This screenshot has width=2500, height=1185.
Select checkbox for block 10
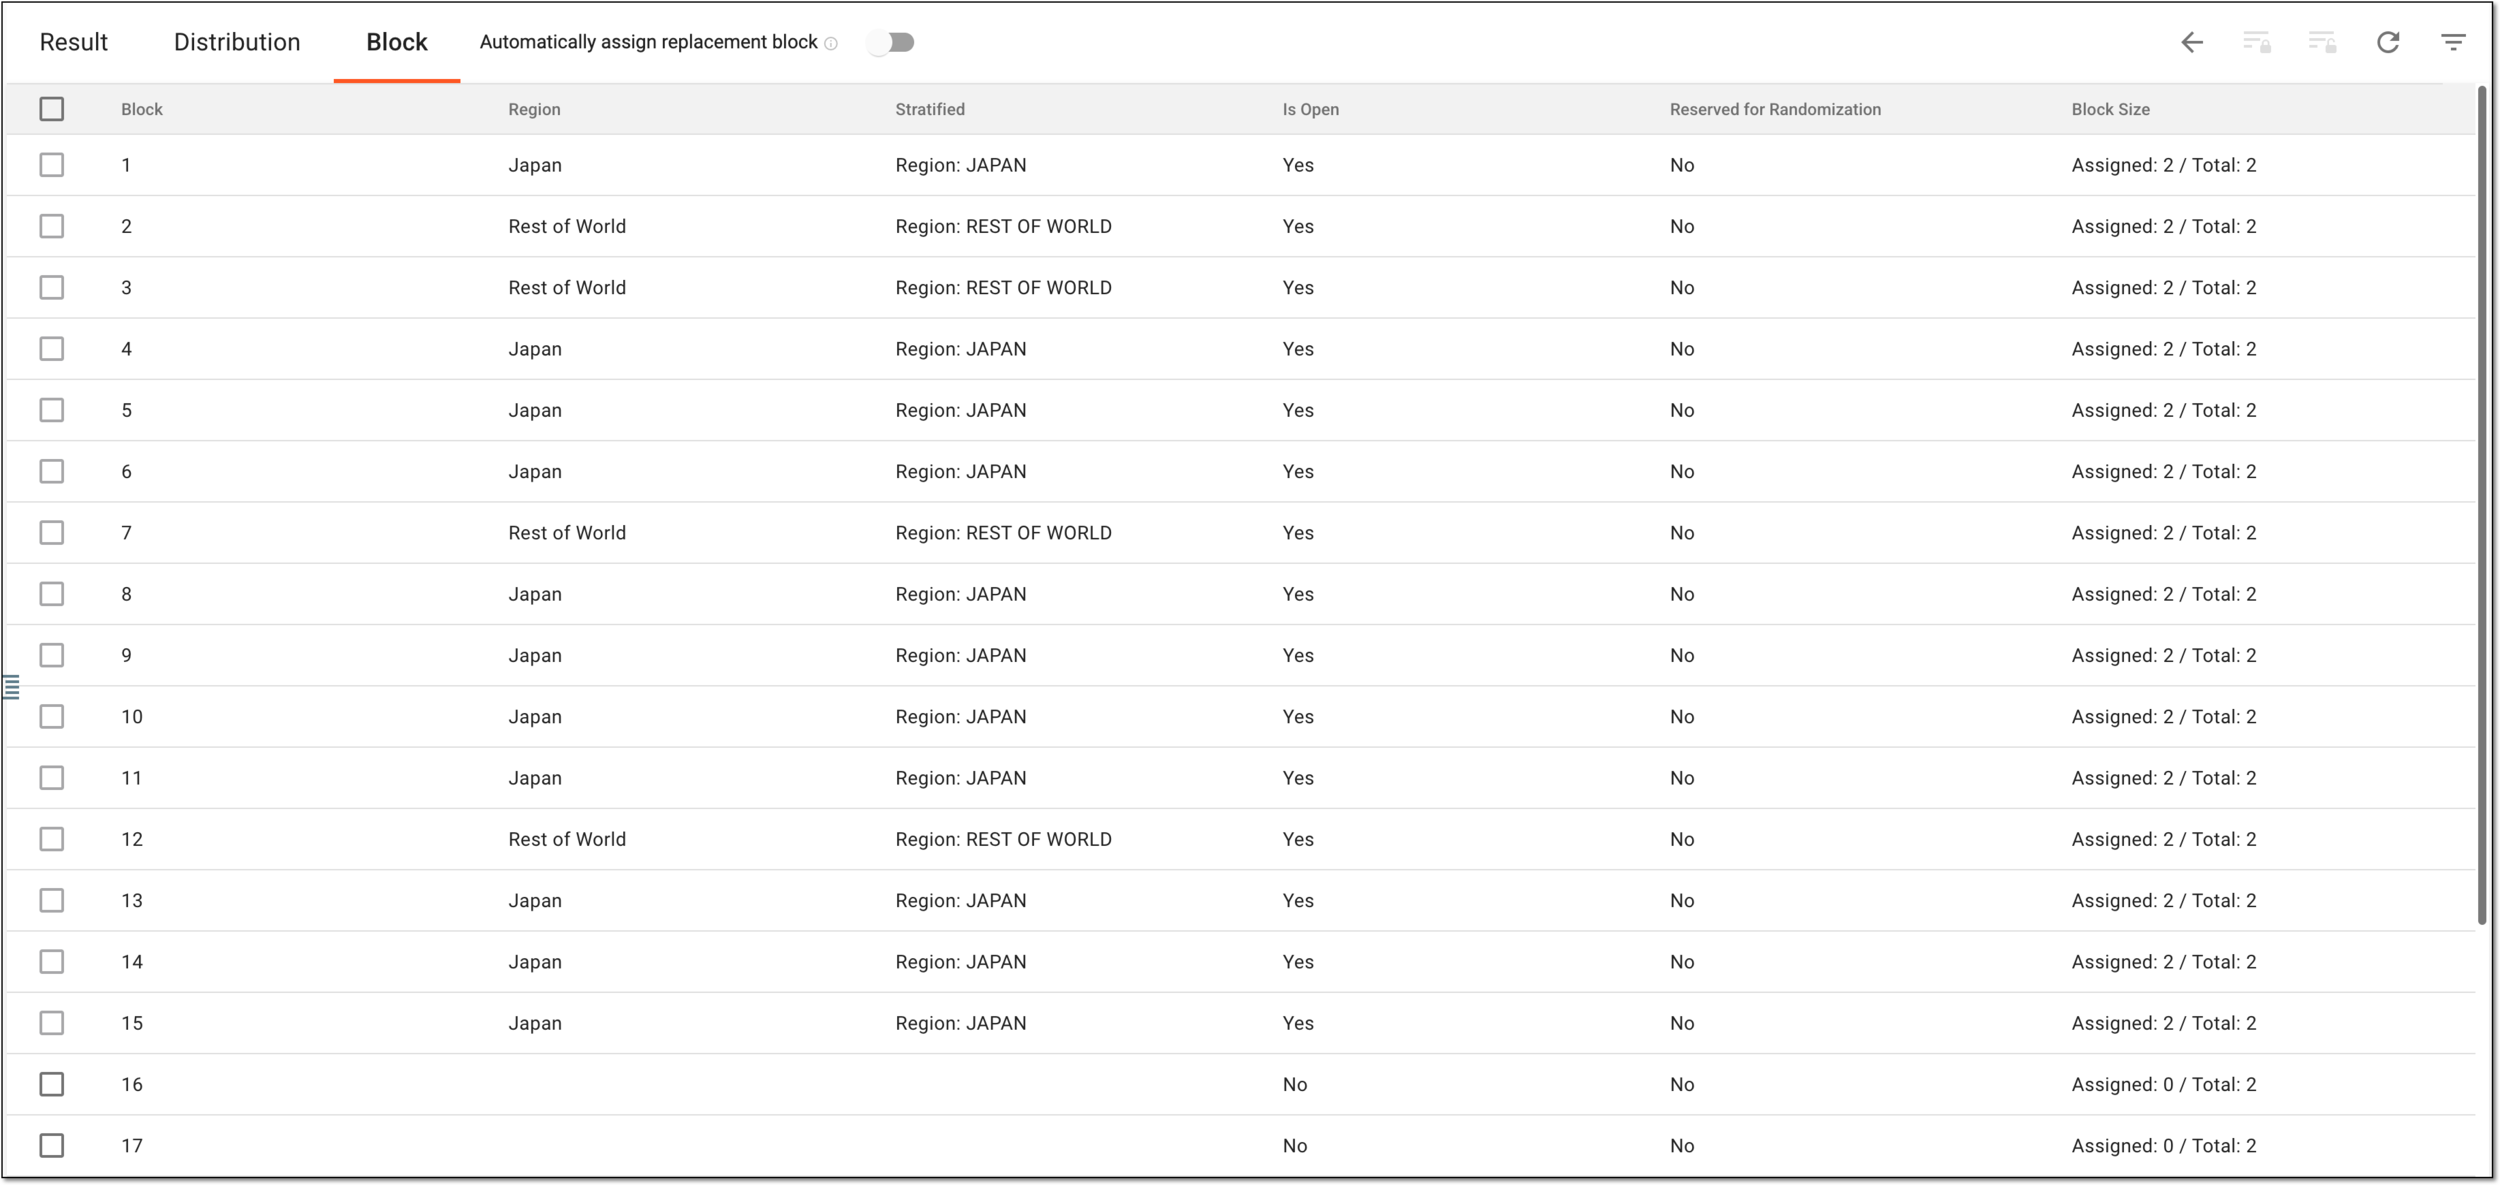52,717
